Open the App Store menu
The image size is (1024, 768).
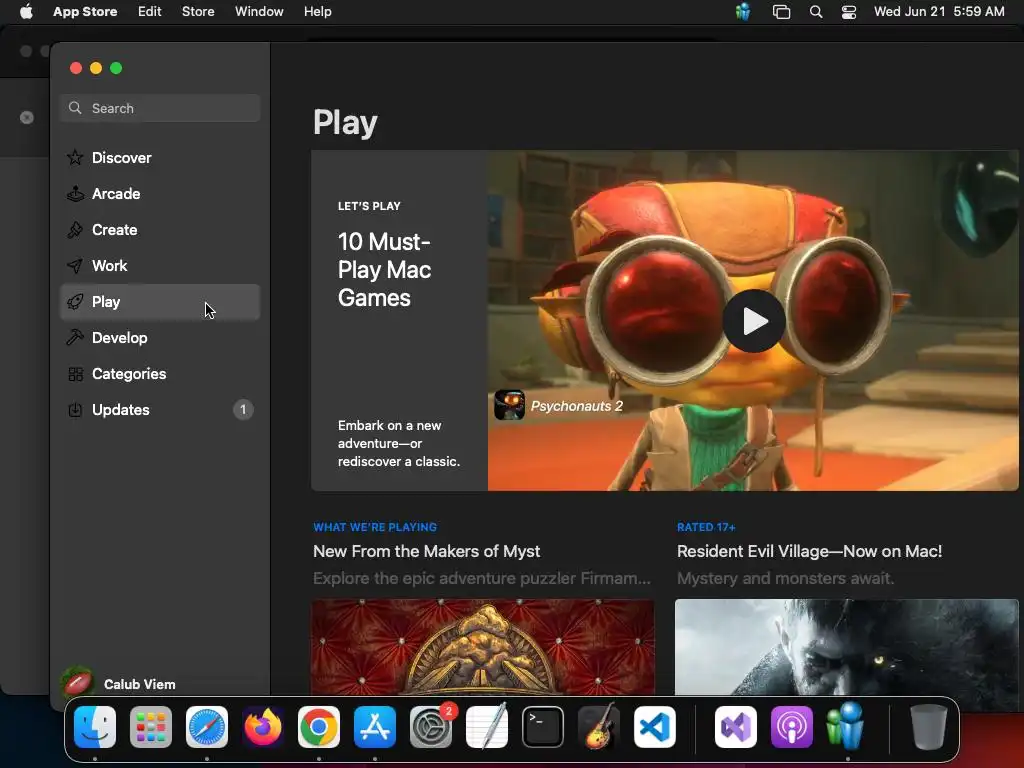[x=85, y=12]
